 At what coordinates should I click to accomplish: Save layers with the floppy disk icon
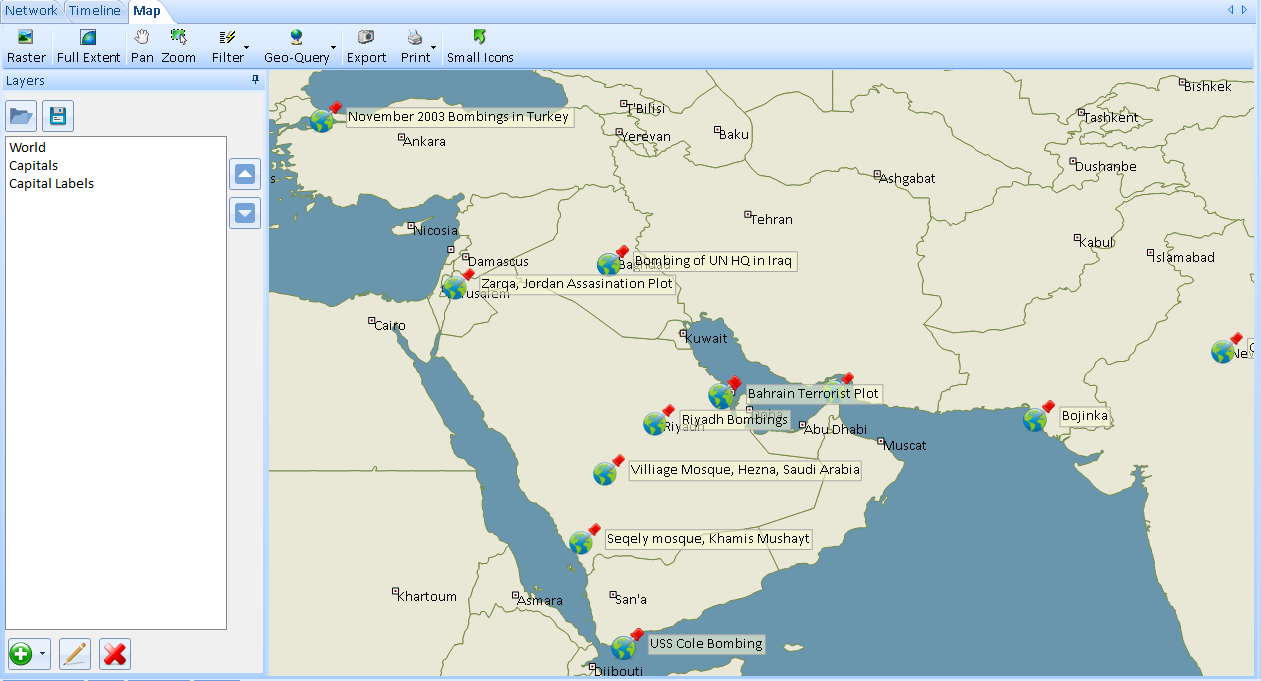pos(58,116)
